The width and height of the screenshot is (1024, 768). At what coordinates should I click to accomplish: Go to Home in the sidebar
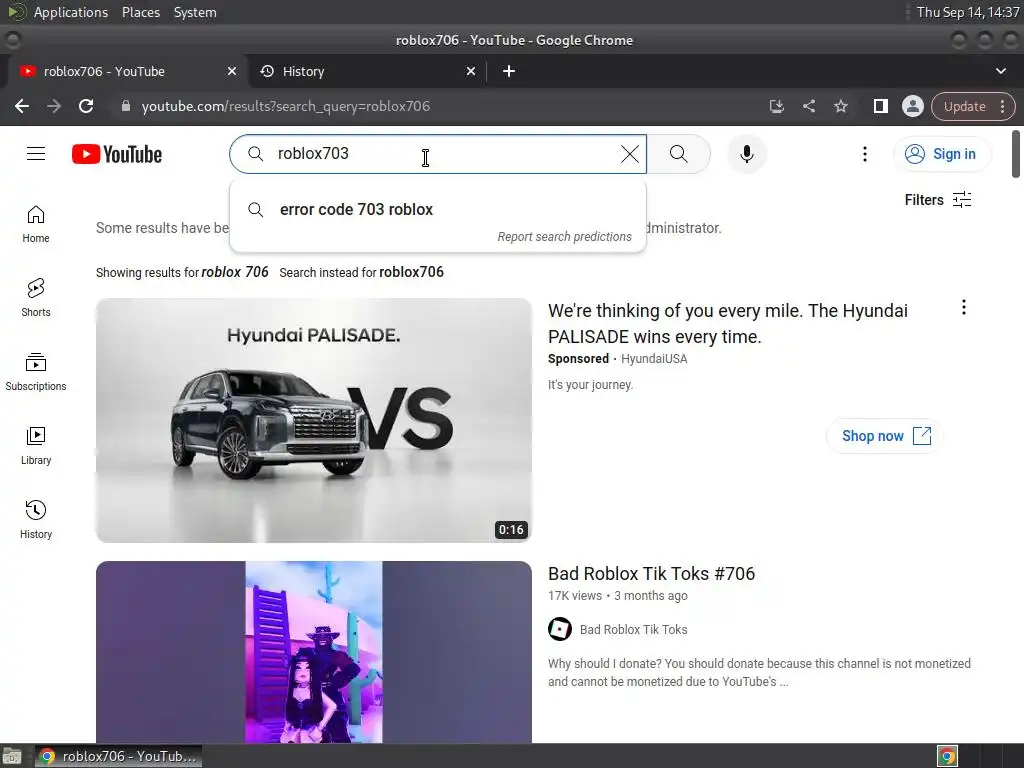[x=36, y=225]
